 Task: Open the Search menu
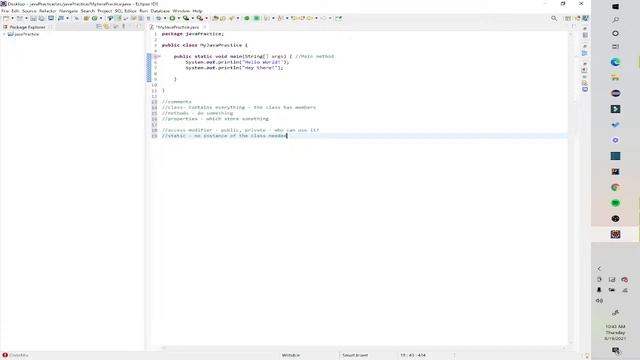tap(87, 11)
